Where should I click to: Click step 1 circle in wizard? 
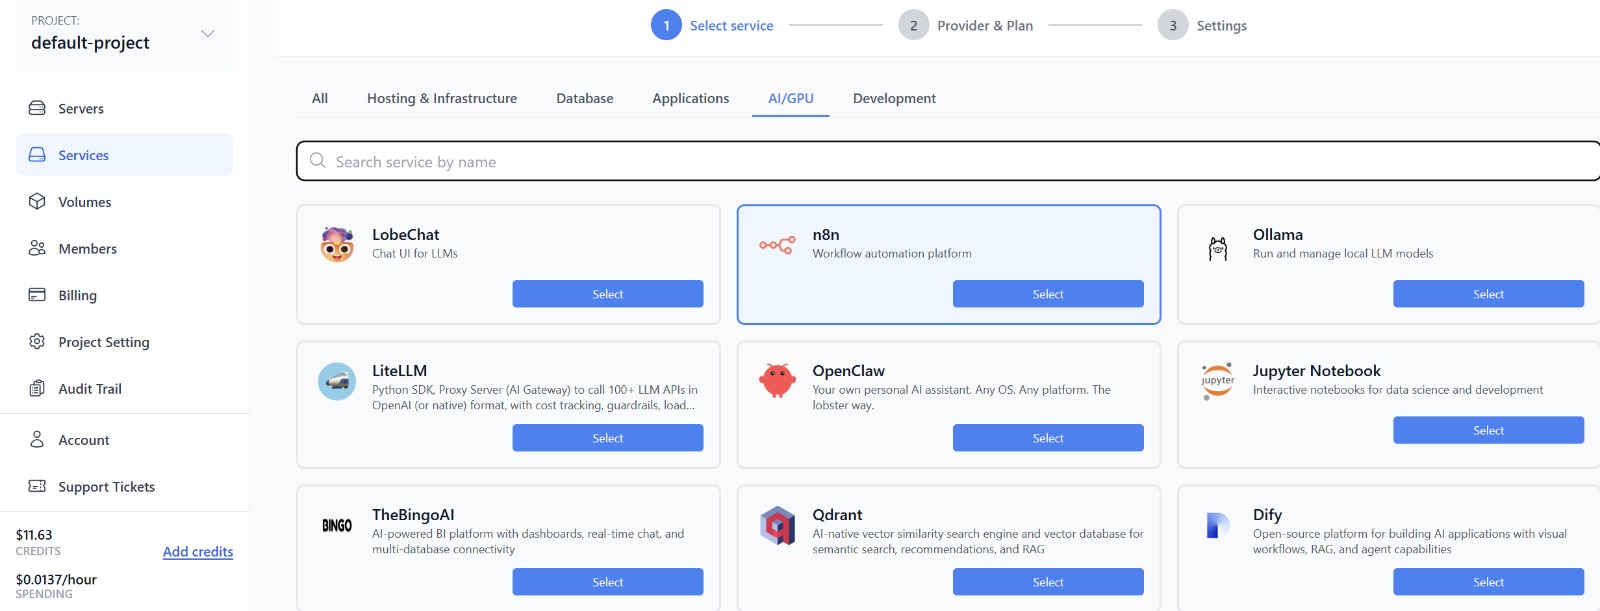tap(666, 25)
